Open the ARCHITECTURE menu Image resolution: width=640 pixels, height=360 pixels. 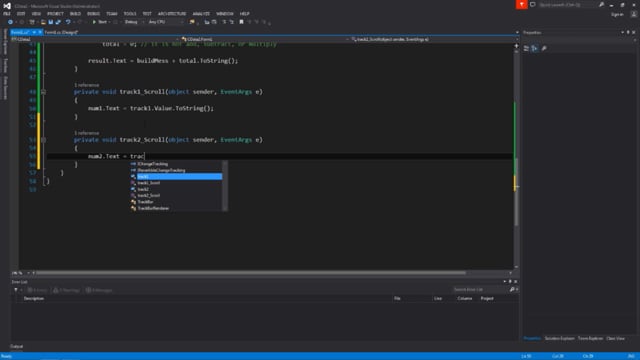coord(172,14)
